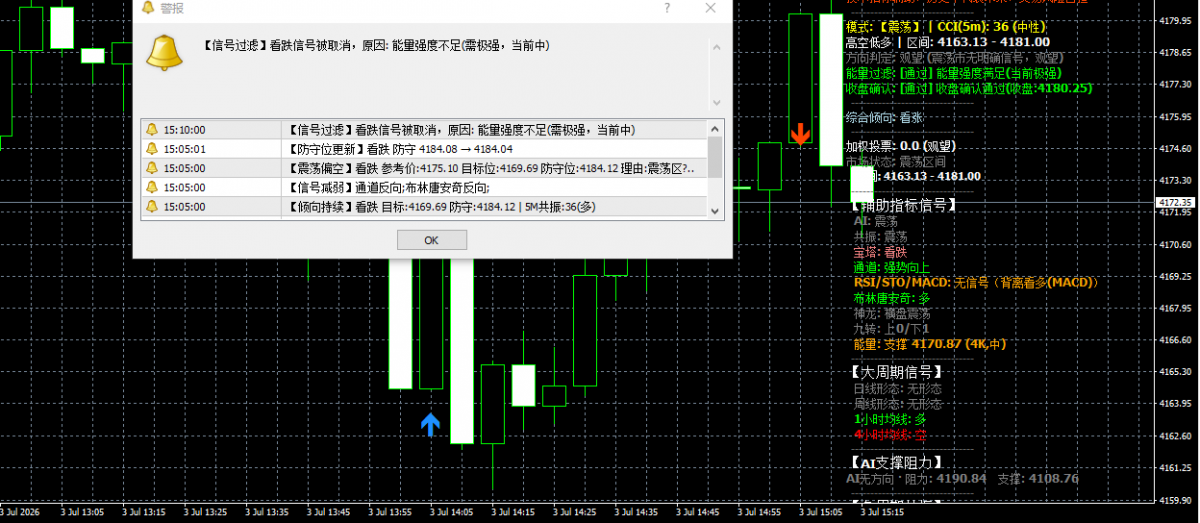Click the message area scroll-down arrow
The image size is (1200, 523).
(715, 103)
